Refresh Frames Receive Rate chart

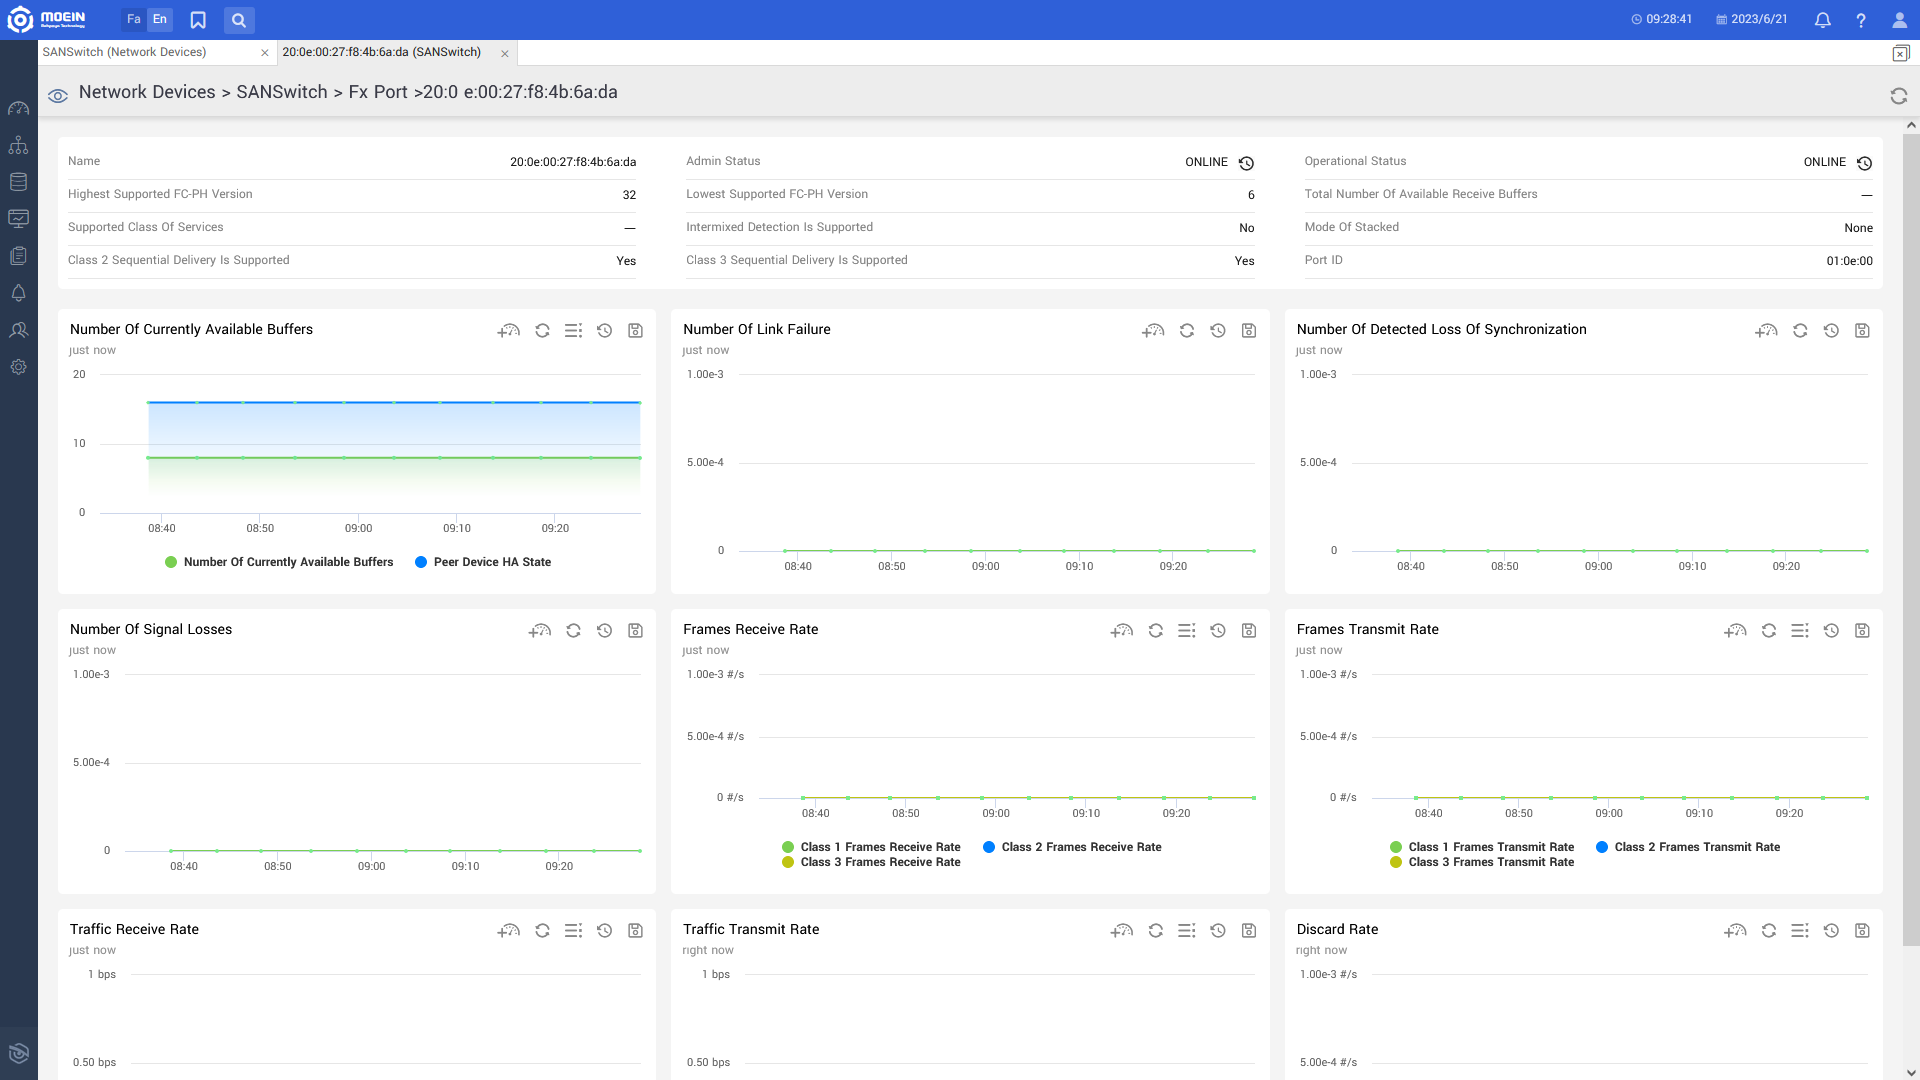1156,630
